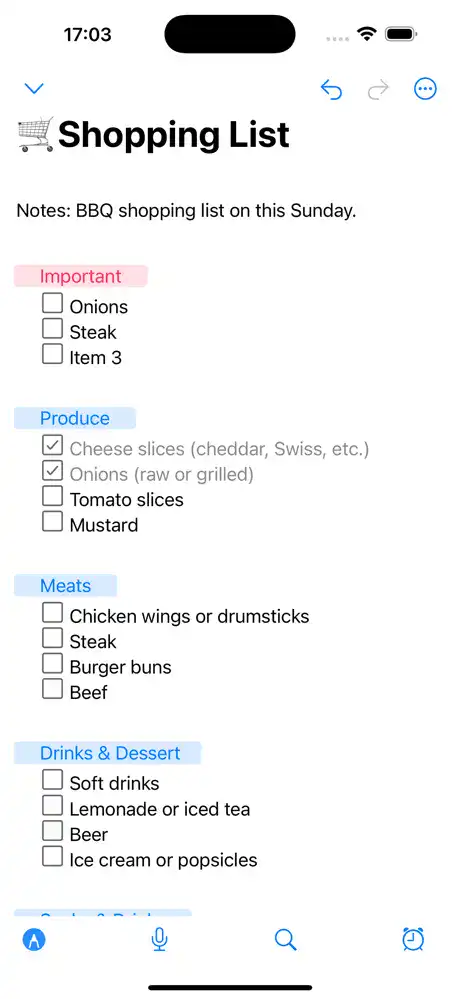Check the Onions box under Important
This screenshot has height=999, width=460.
click(52, 303)
